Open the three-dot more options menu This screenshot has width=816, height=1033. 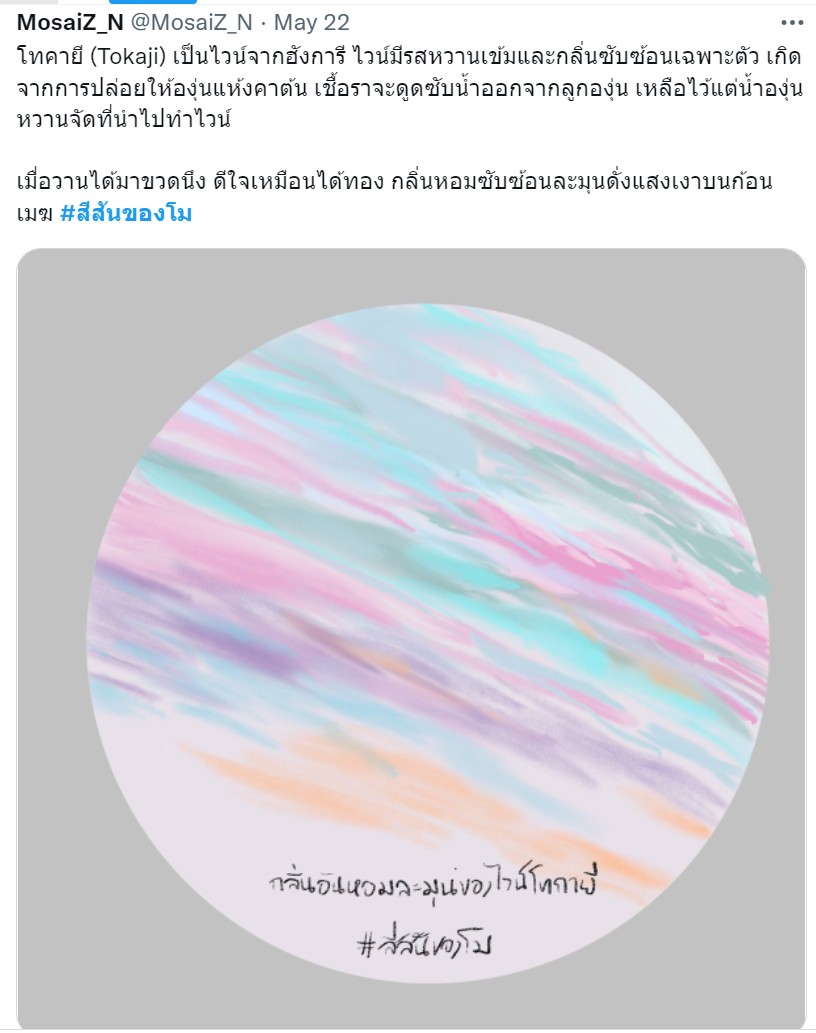pos(792,22)
